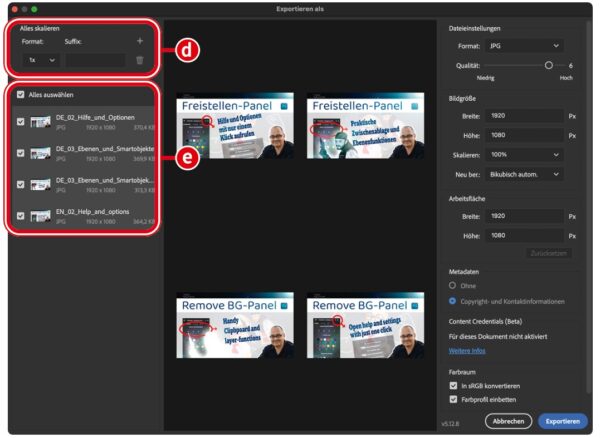The height and width of the screenshot is (438, 600).
Task: Select the Ohne metadata radio button
Action: (452, 285)
